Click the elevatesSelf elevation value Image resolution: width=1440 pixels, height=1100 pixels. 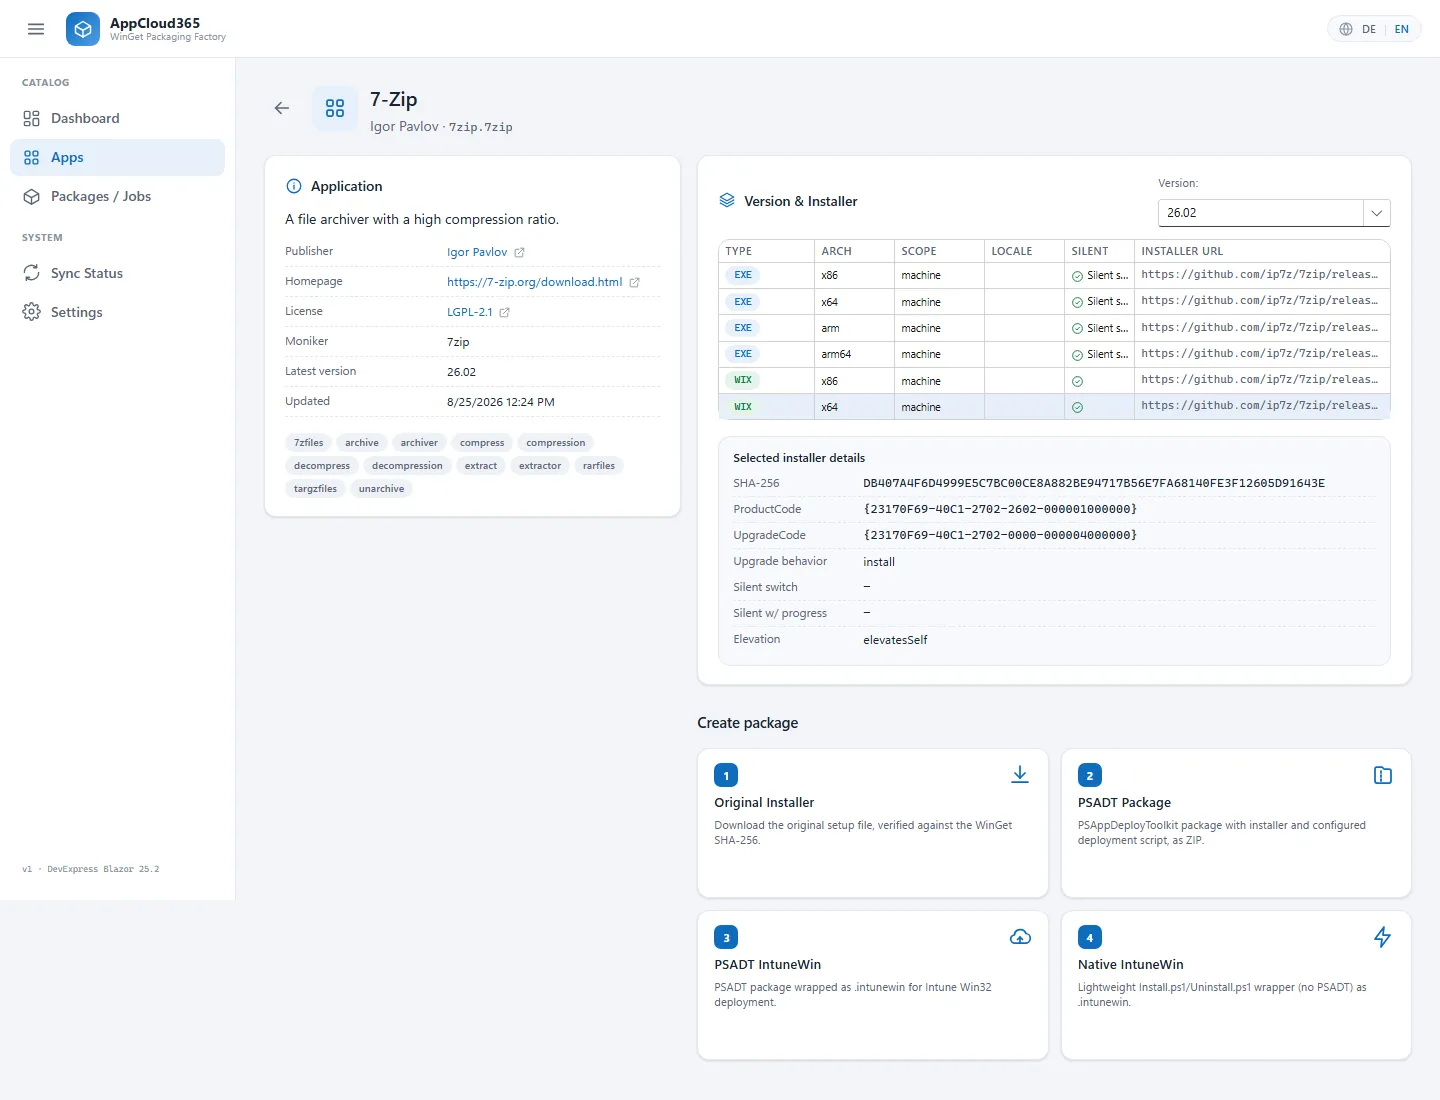[x=895, y=640]
